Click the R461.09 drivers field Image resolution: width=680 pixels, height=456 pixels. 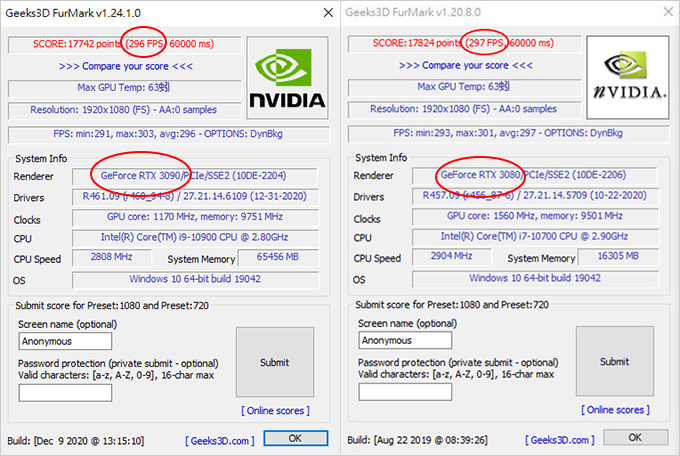coord(195,197)
